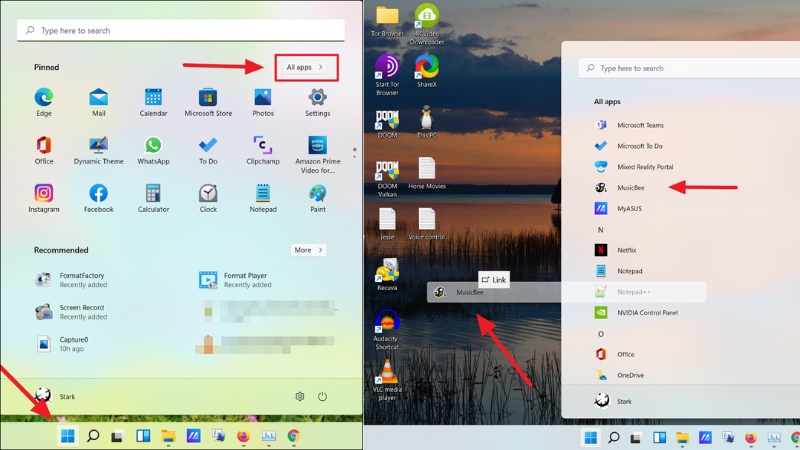Click the search box above the All apps heading
Viewport: 800px width, 450px height.
[689, 68]
